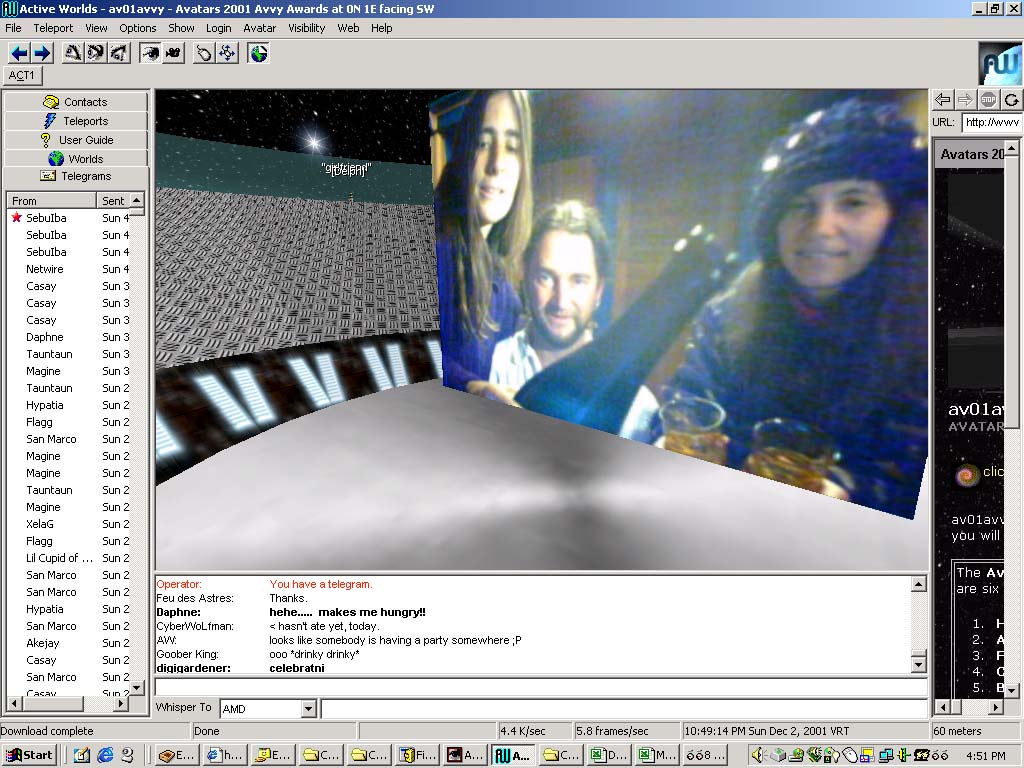Screen dimensions: 1024x768
Task: Click the web browser reload icon
Action: click(x=1011, y=99)
